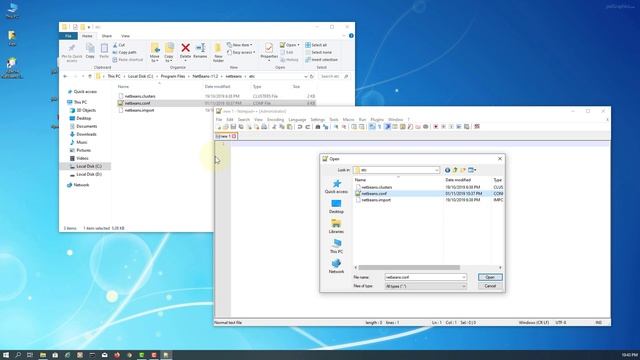
Task: Open the Language menu in Notepad++
Action: point(297,120)
